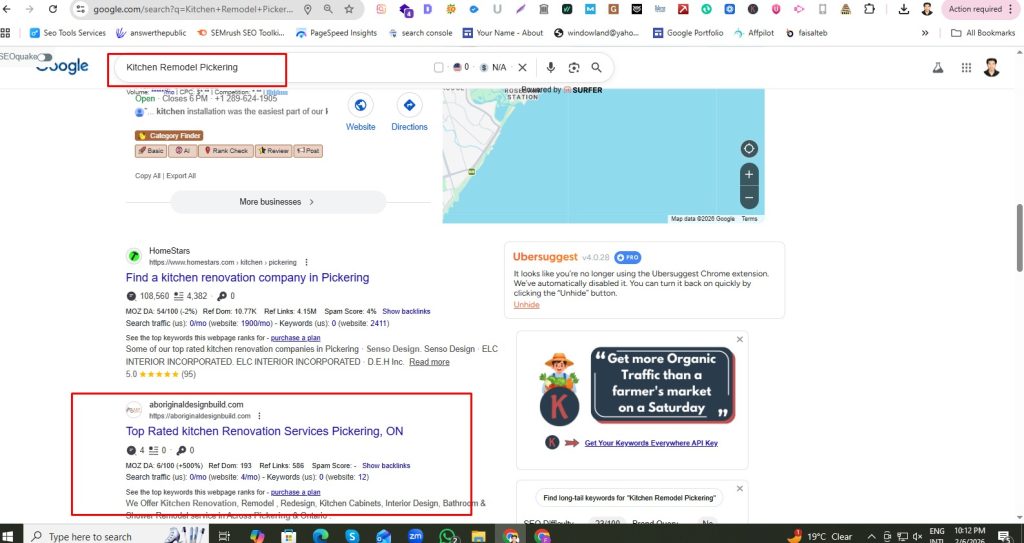Zoom out on the map
Screen dimensions: 1024x543
(749, 197)
